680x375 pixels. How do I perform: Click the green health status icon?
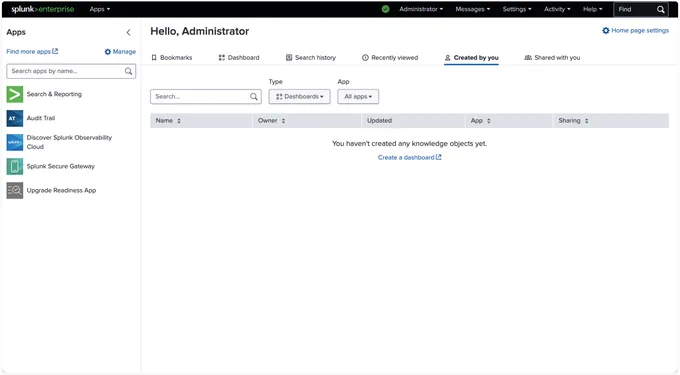[x=385, y=9]
